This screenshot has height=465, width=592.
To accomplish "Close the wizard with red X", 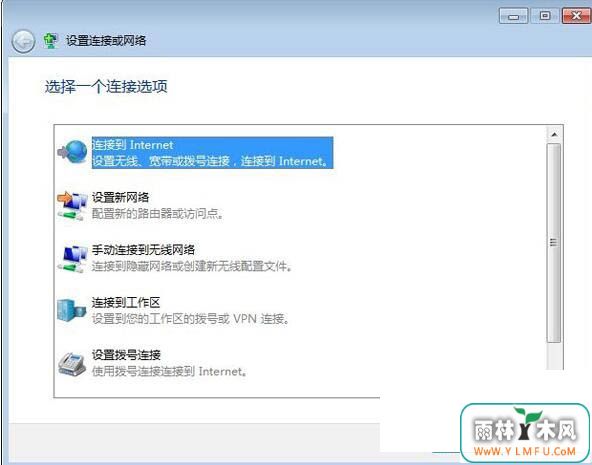I will [x=576, y=16].
